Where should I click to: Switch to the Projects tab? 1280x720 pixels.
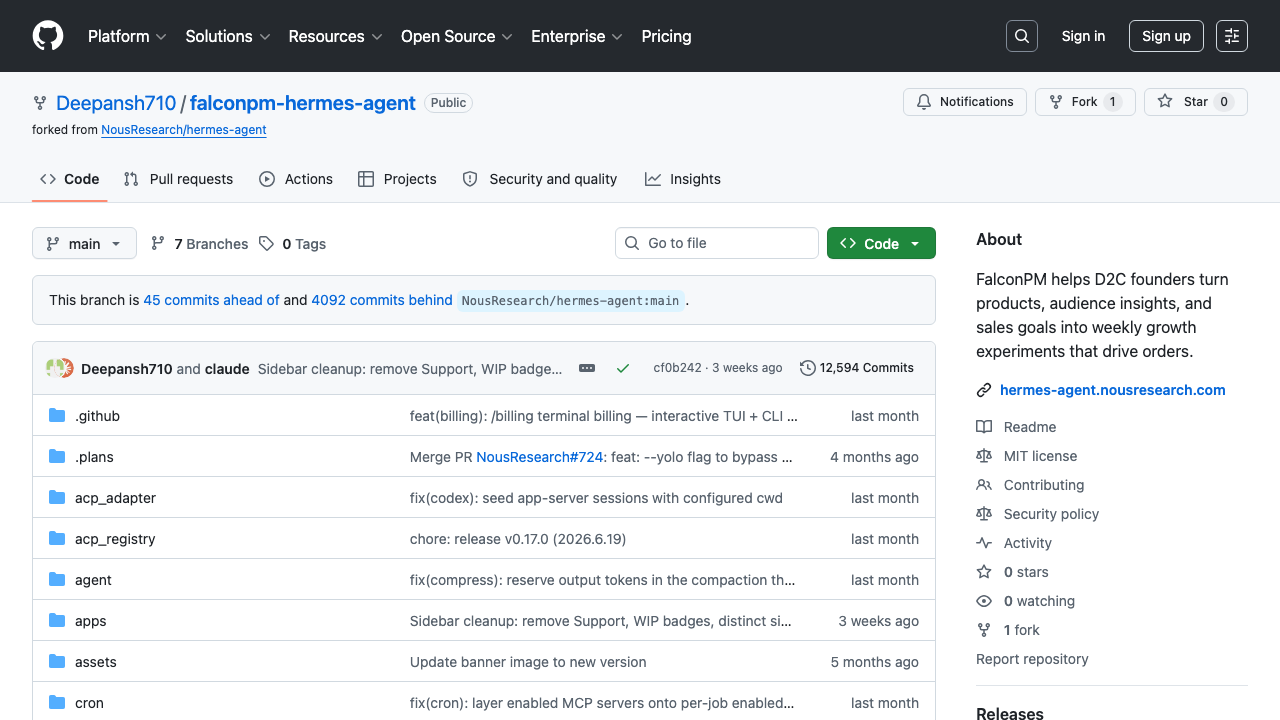[397, 179]
